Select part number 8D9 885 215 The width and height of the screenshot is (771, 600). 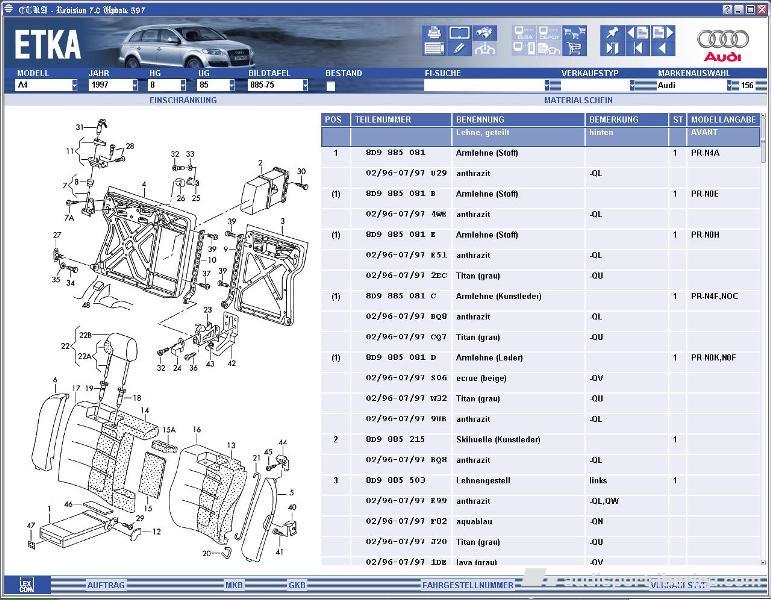point(395,439)
